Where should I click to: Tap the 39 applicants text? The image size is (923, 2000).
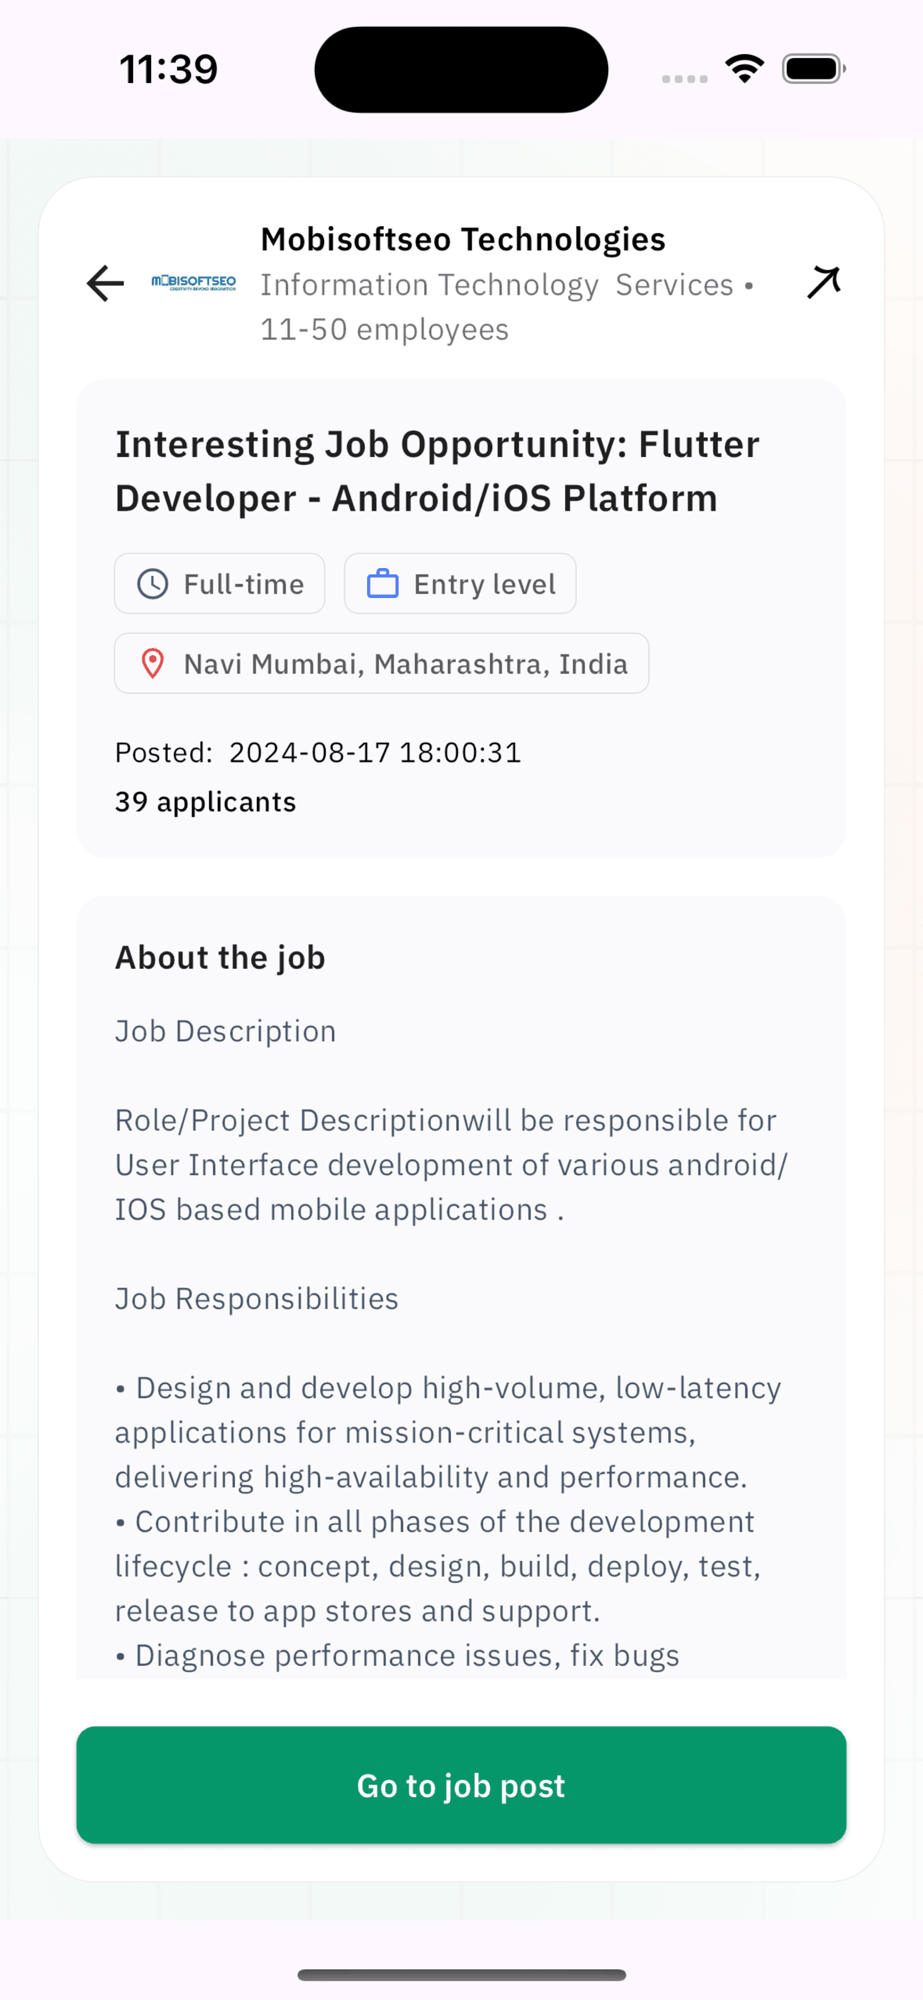click(205, 802)
